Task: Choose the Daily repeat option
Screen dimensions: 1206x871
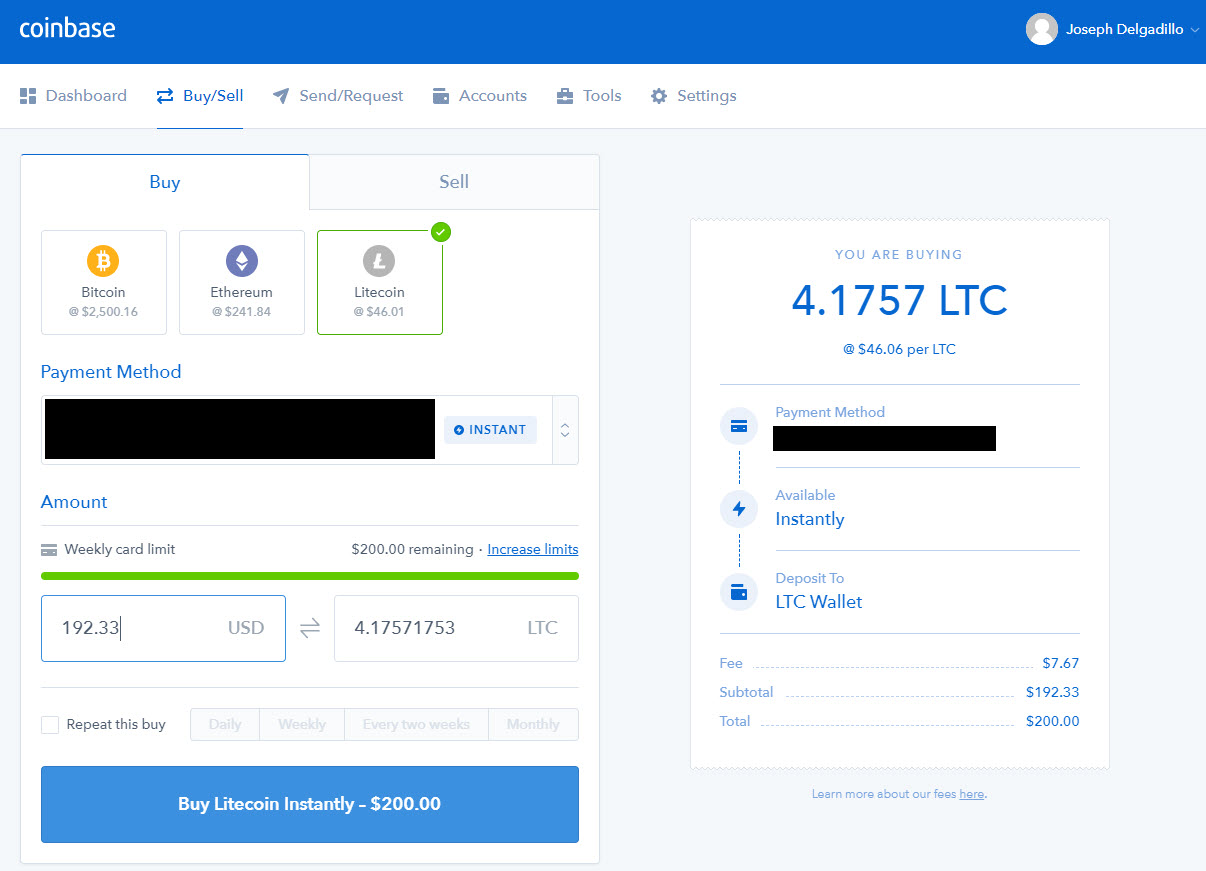Action: pos(225,725)
